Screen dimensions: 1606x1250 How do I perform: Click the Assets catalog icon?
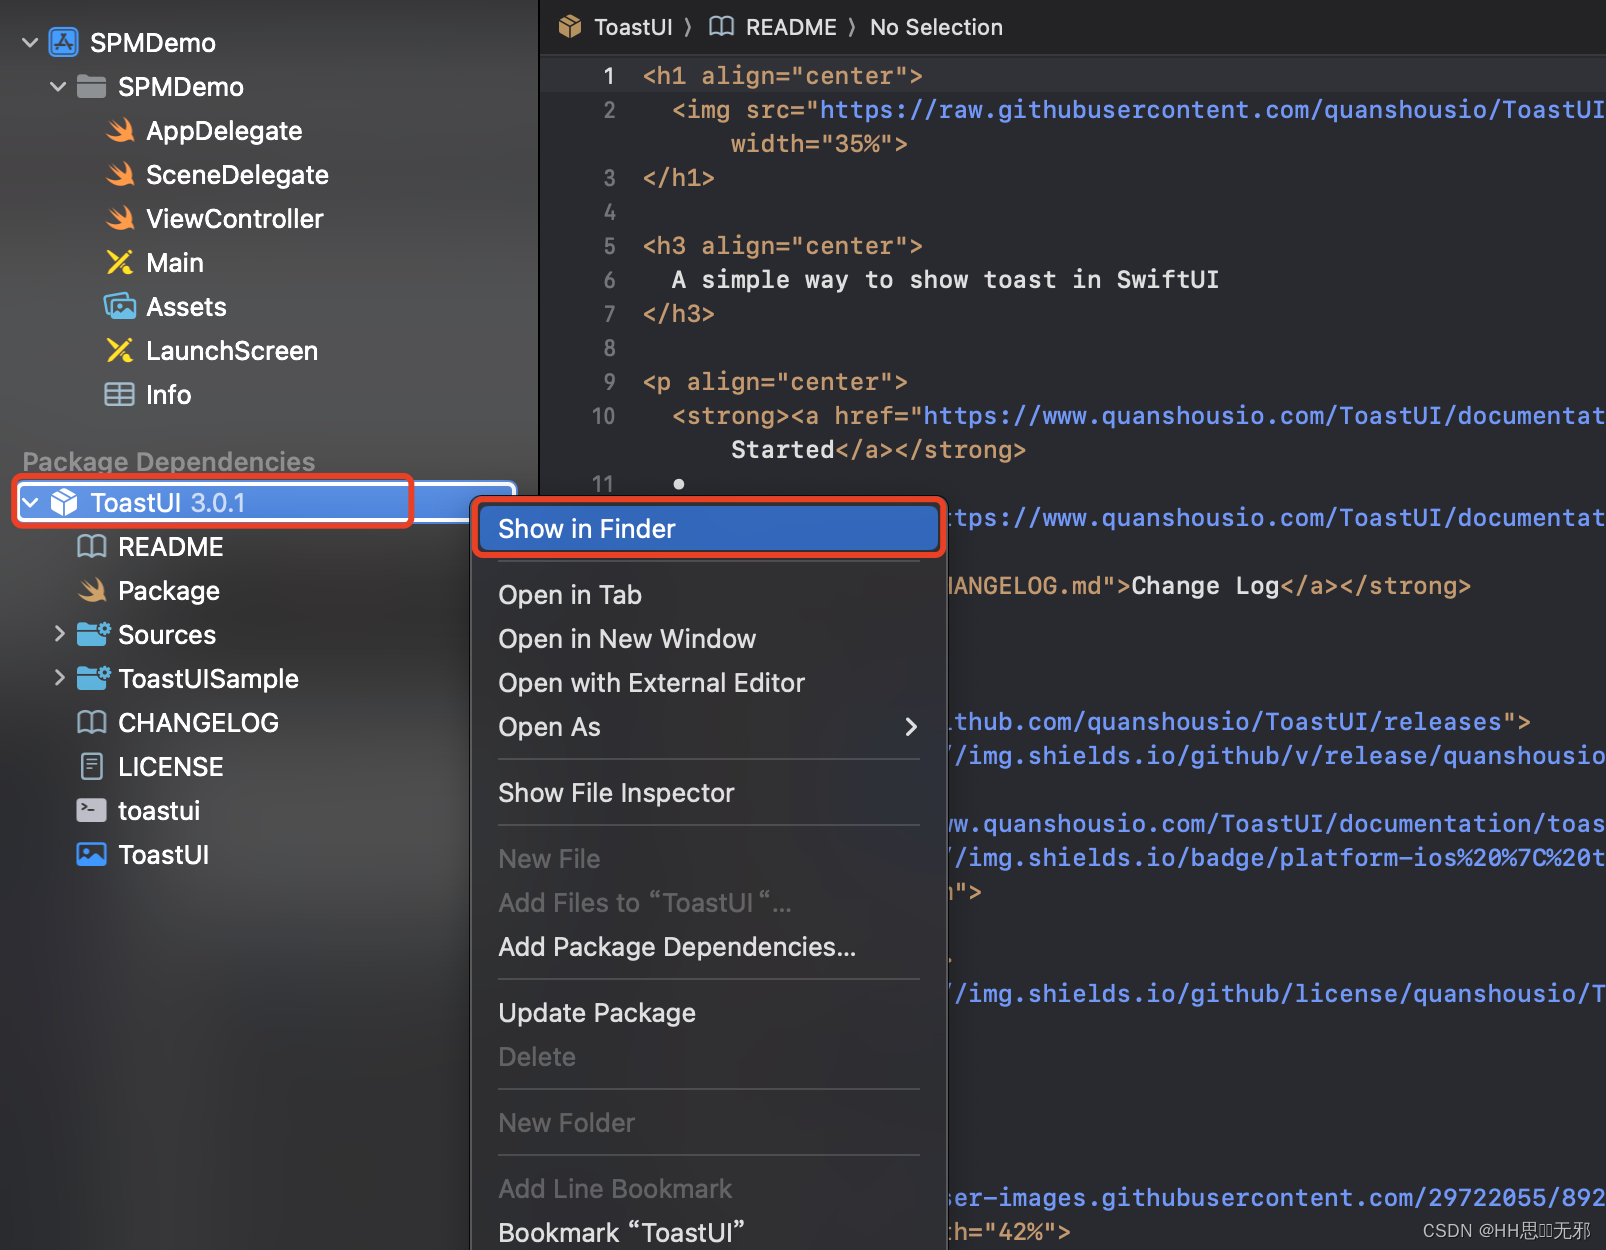coord(120,306)
